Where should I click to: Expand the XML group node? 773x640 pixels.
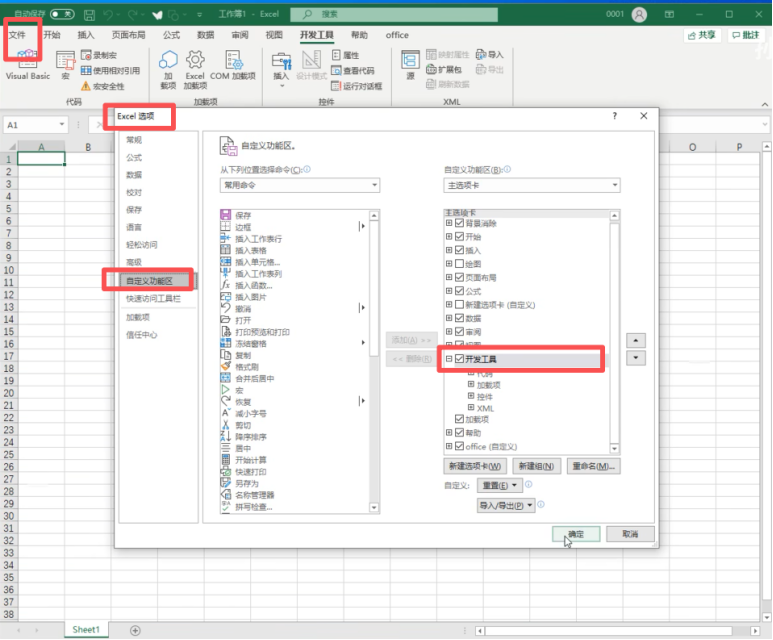(471, 407)
